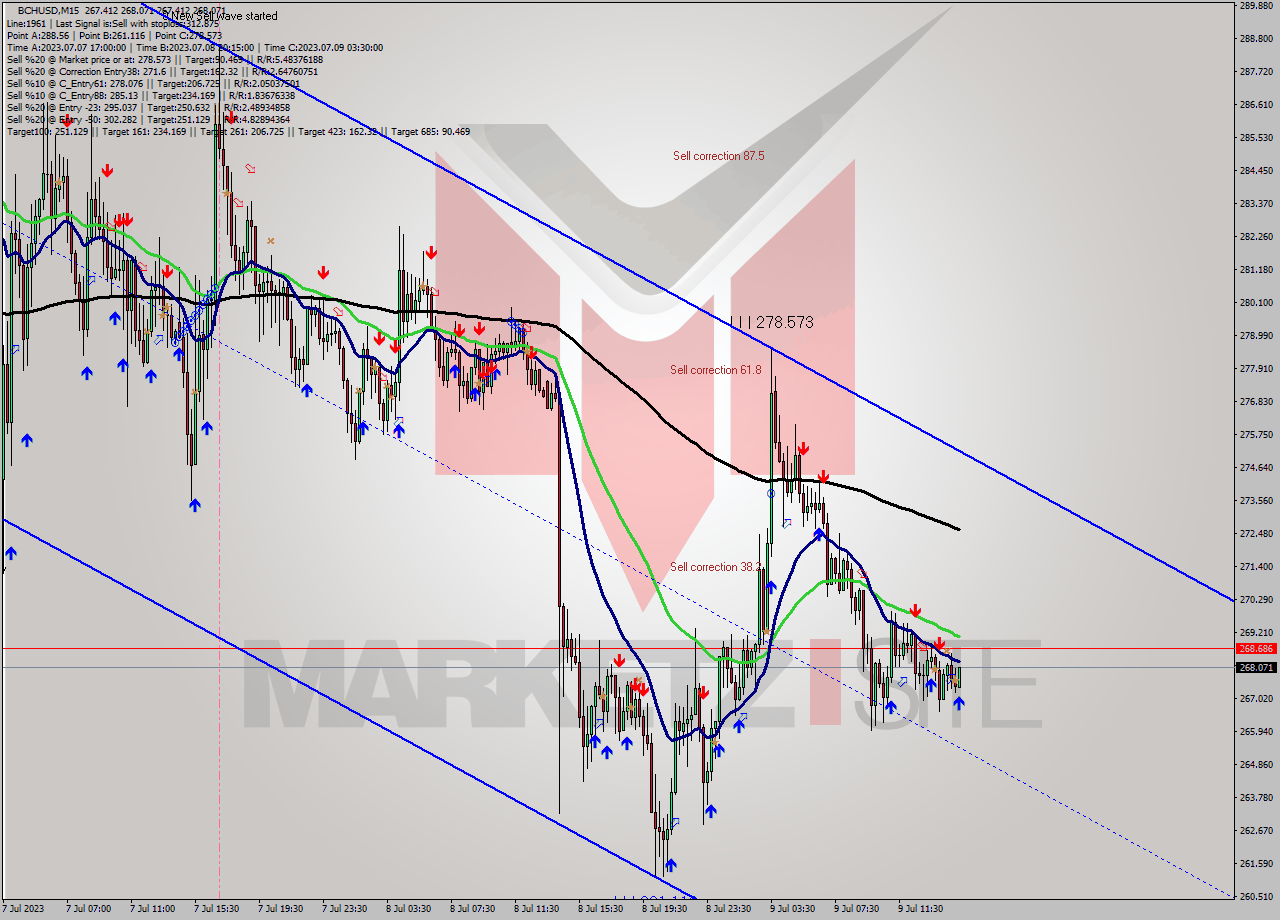
Task: Click the BCHUSD,M15 symbol title
Action: click(x=46, y=10)
